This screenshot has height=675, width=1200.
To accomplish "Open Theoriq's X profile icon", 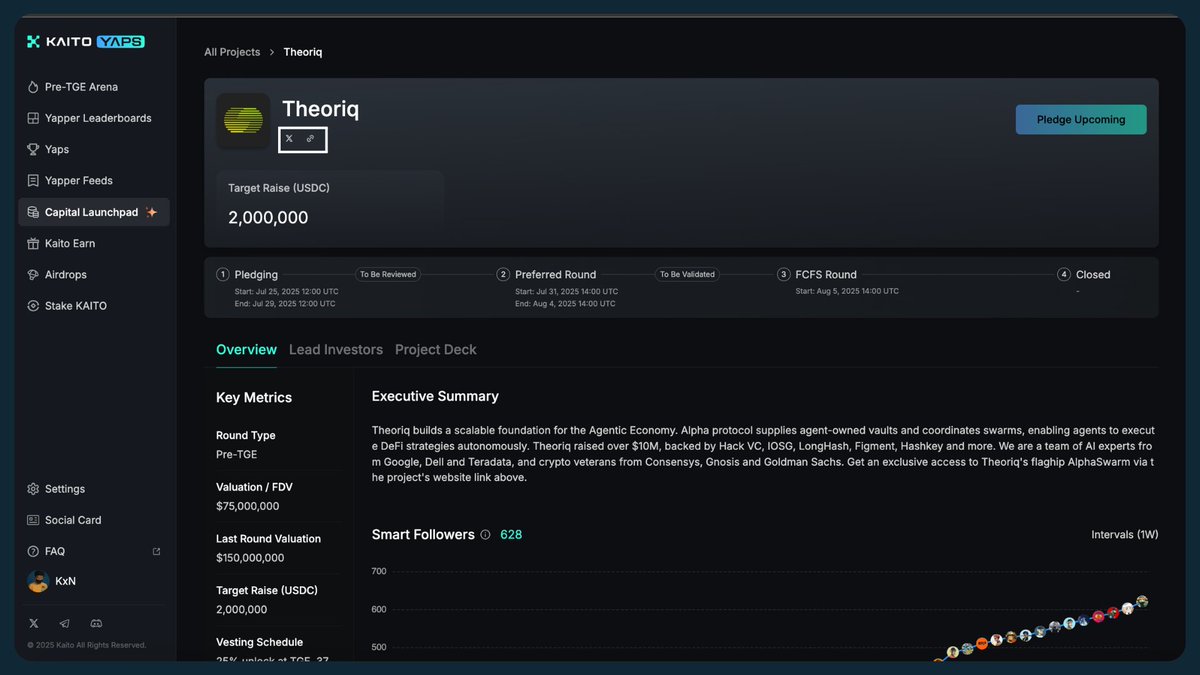I will [x=289, y=139].
